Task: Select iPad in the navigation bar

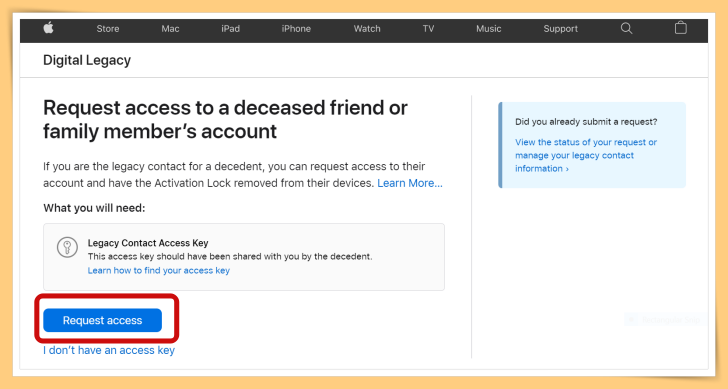Action: pos(230,29)
